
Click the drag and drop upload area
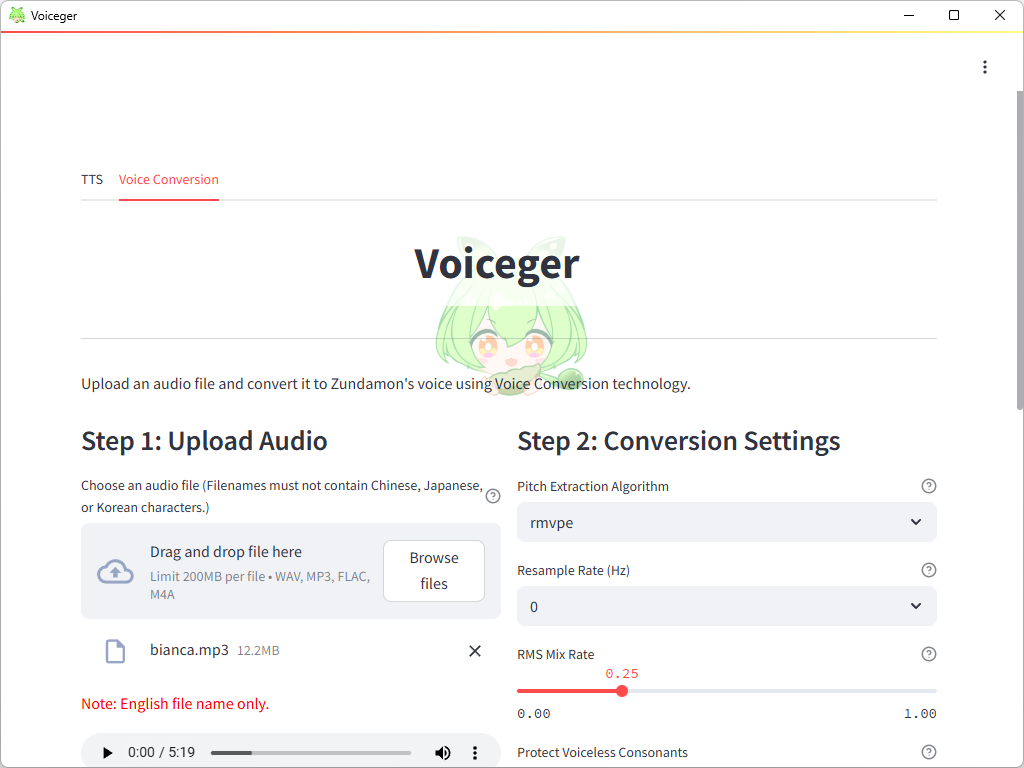tap(291, 571)
